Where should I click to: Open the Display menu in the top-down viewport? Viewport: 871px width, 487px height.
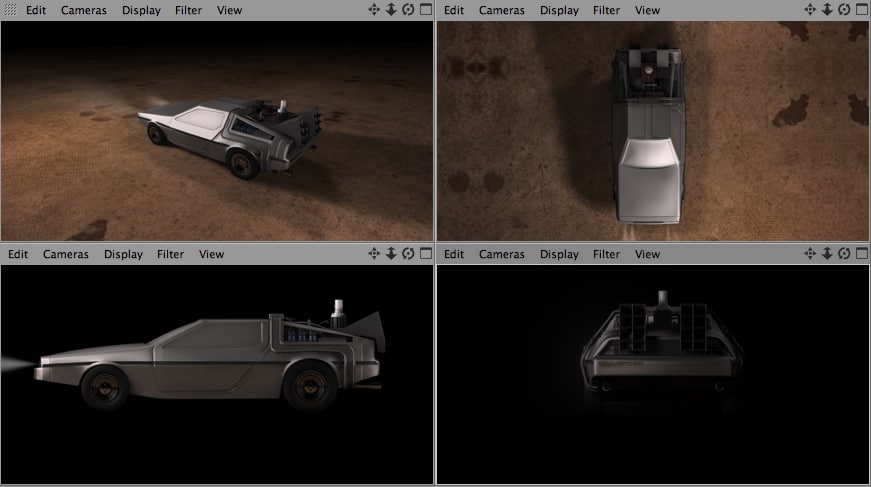[559, 10]
